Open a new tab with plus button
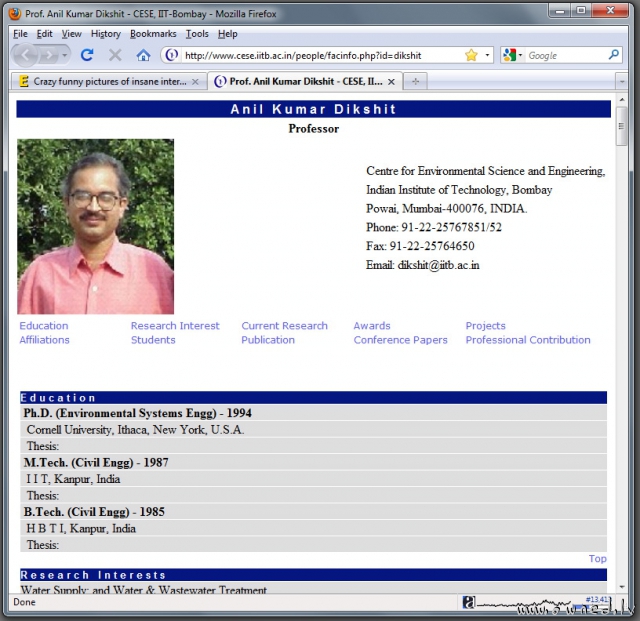640x621 pixels. coord(416,81)
